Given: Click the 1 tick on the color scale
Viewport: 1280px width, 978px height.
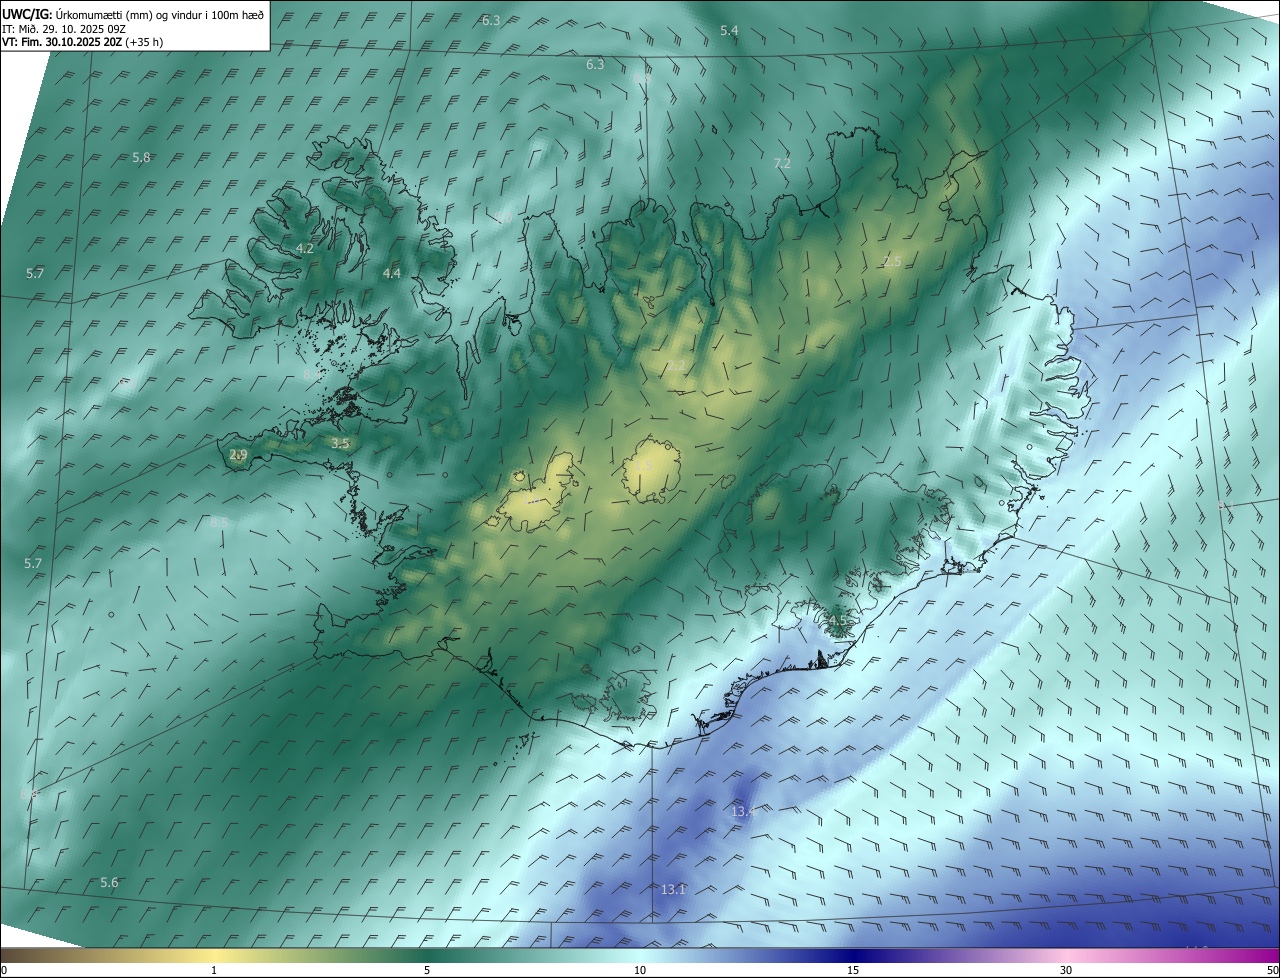Looking at the screenshot, I should [x=214, y=970].
